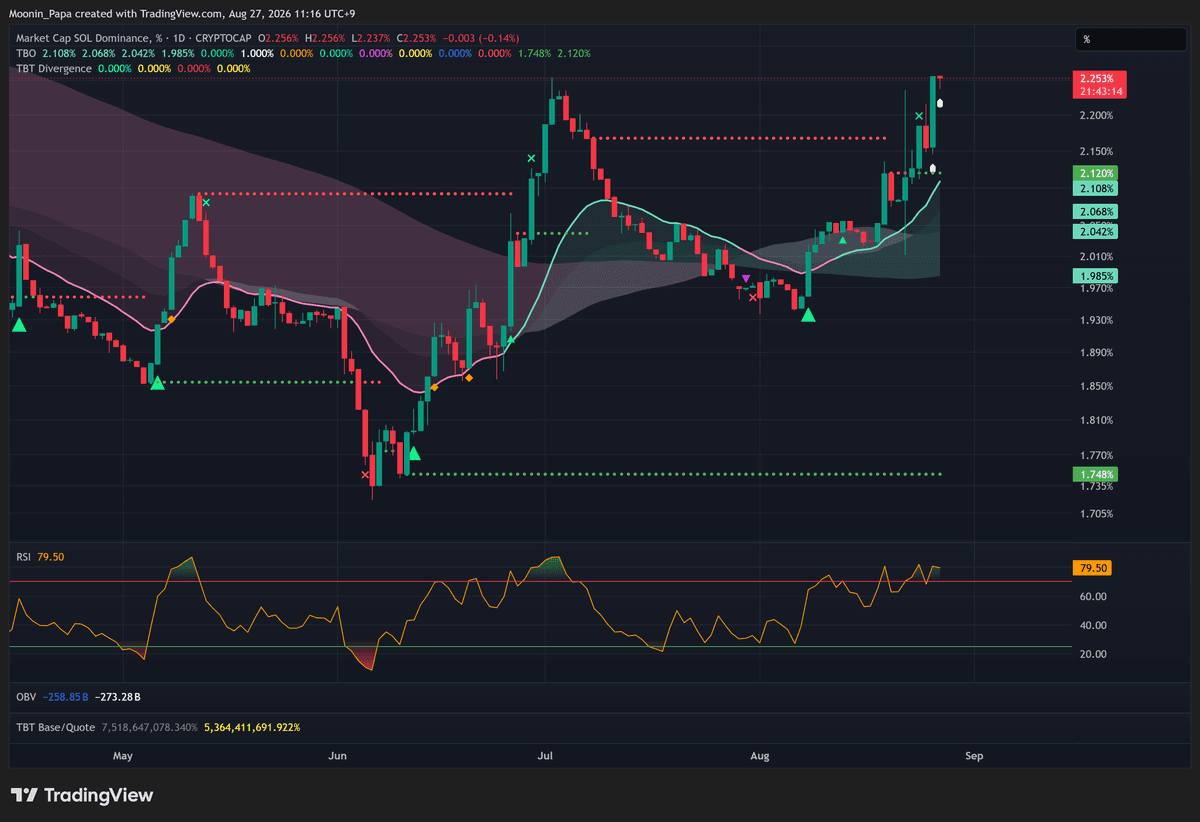Click the change value '−0.003 (−0.14%)'
Image resolution: width=1200 pixels, height=822 pixels.
(x=482, y=37)
